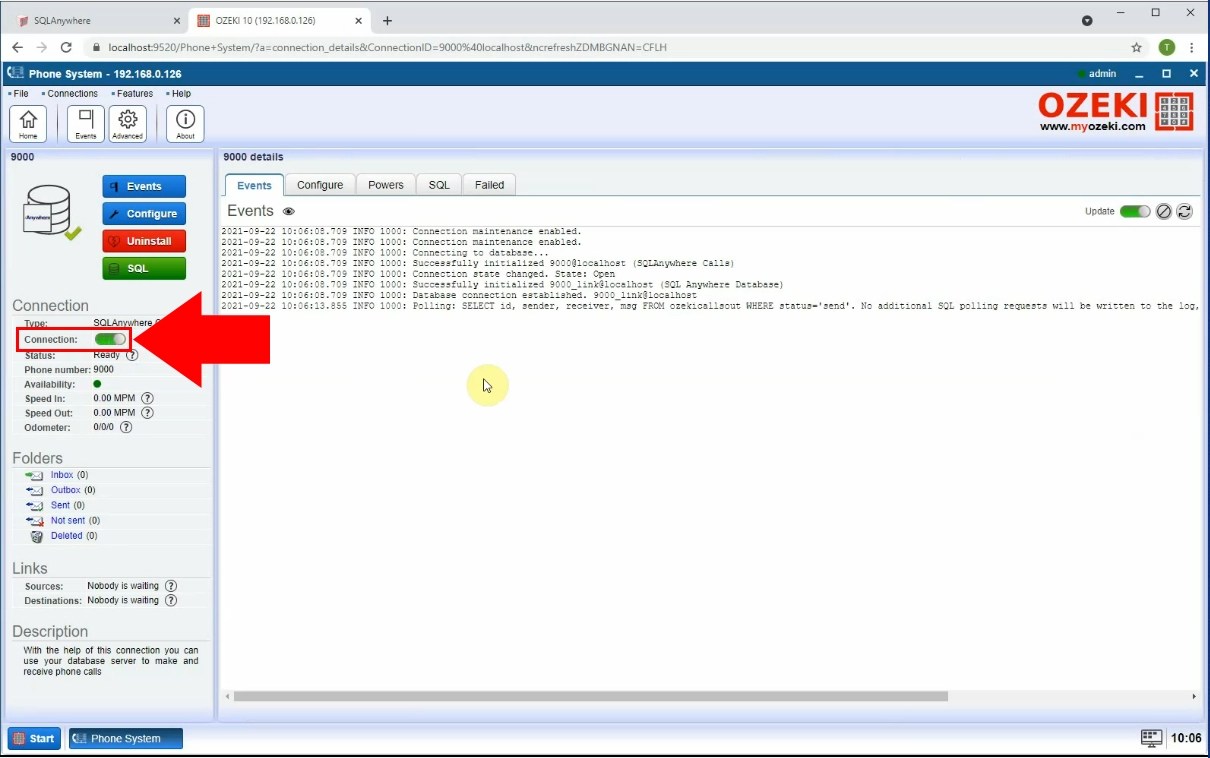1210x758 pixels.
Task: Click the Start button in taskbar
Action: 34,738
